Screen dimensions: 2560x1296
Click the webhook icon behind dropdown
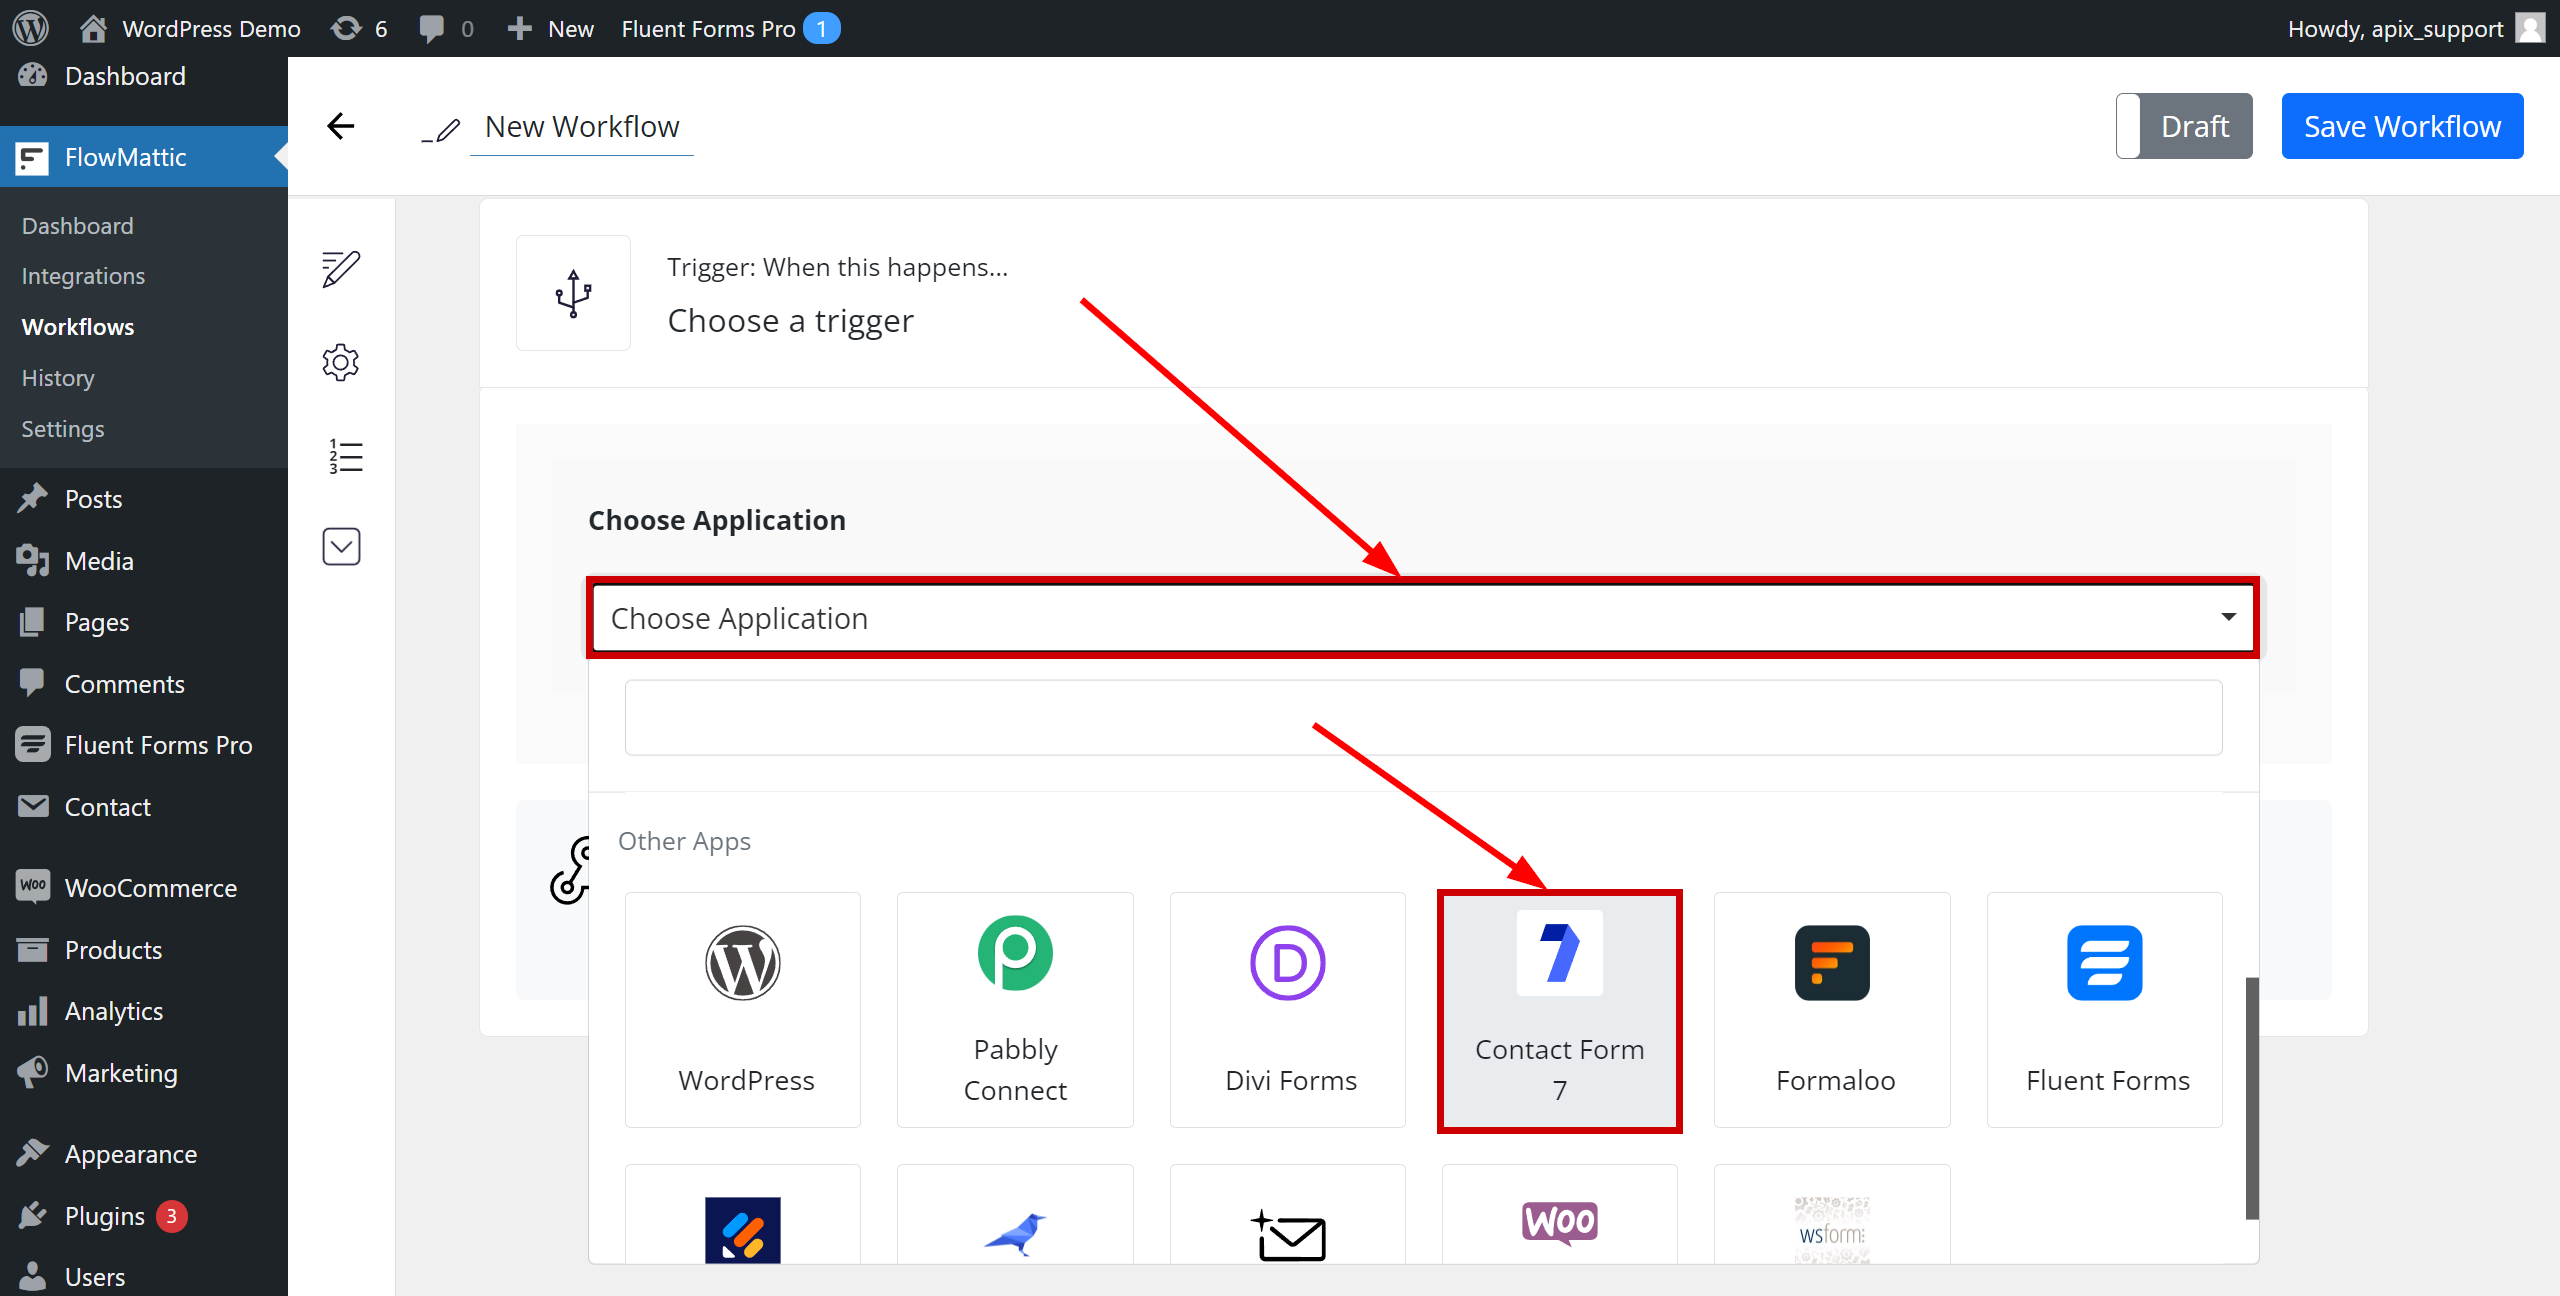[570, 870]
